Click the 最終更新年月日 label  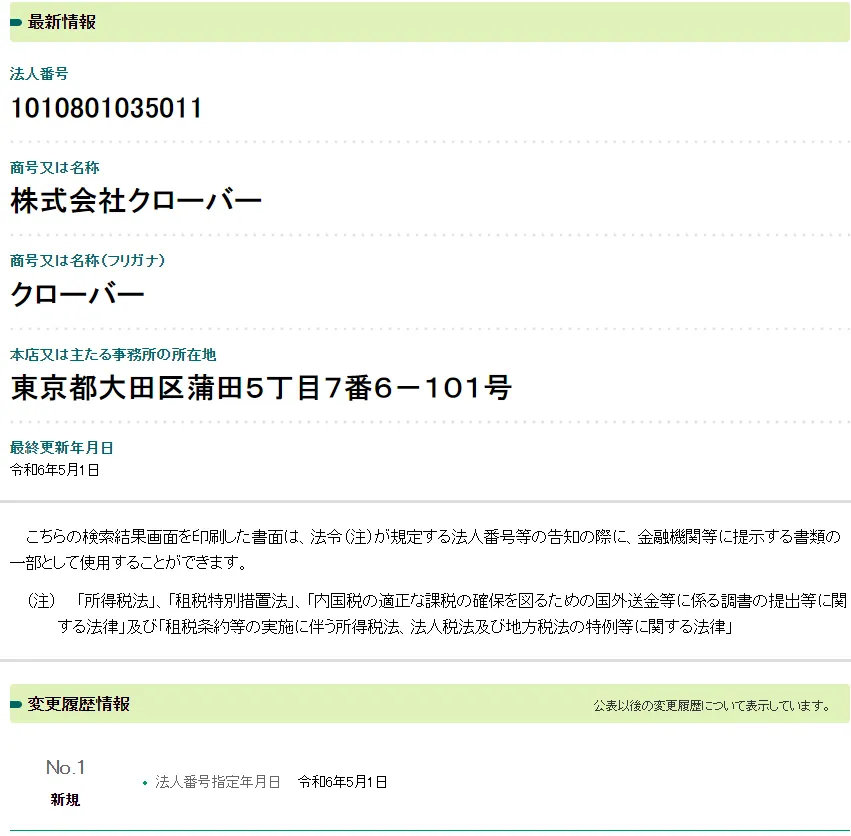point(61,448)
